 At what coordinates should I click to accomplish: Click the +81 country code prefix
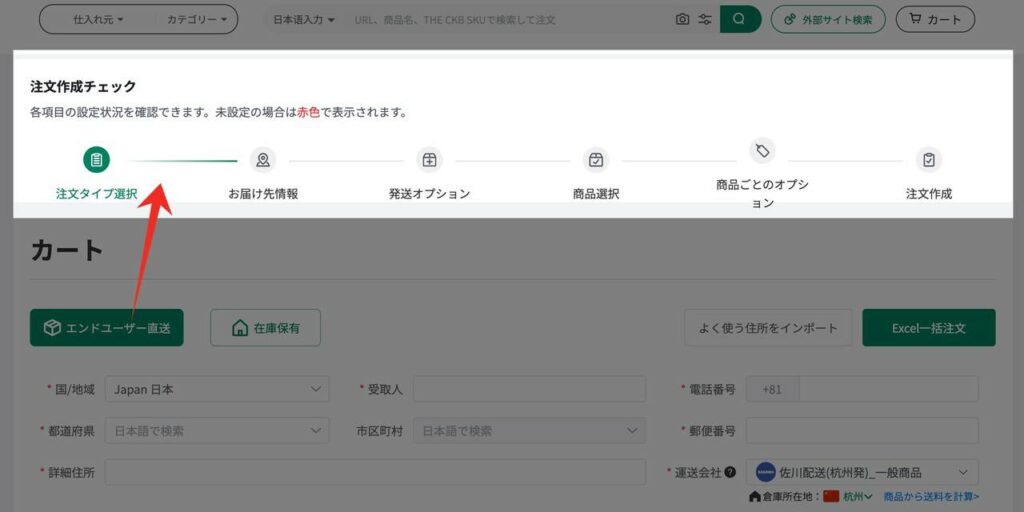coord(772,389)
